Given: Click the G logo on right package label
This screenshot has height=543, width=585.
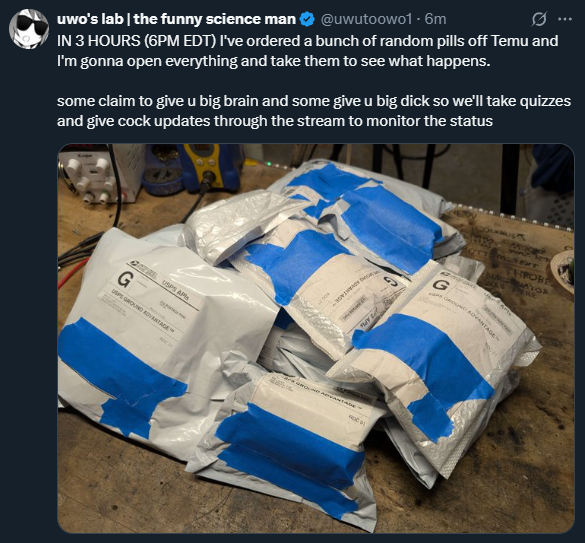Looking at the screenshot, I should click(441, 285).
